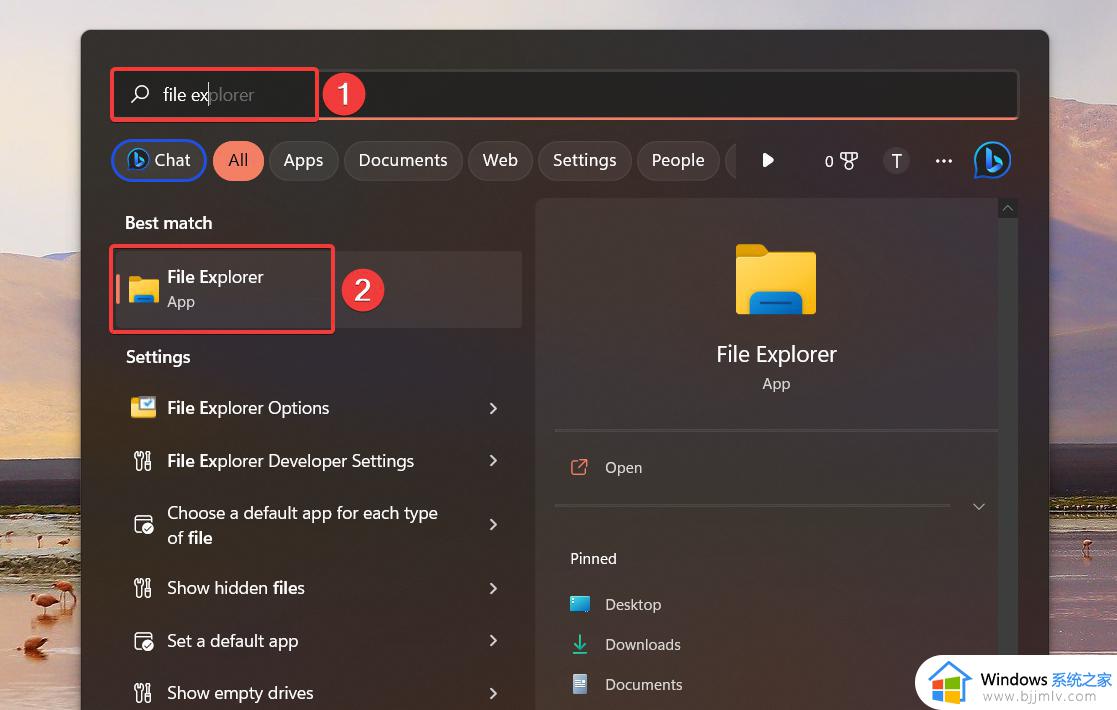Image resolution: width=1117 pixels, height=710 pixels.
Task: Click the icon beside Choose a default app for each type
Action: [x=144, y=524]
